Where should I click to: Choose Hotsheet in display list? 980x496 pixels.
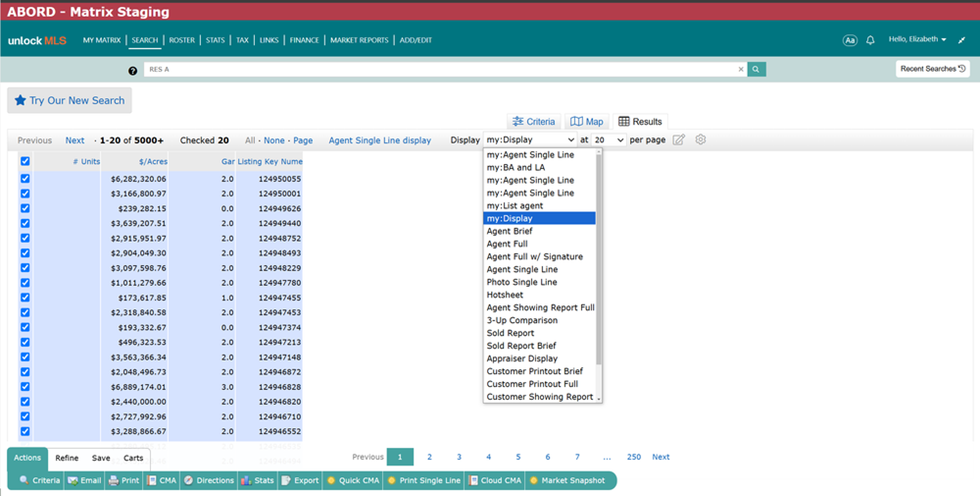[x=539, y=295]
